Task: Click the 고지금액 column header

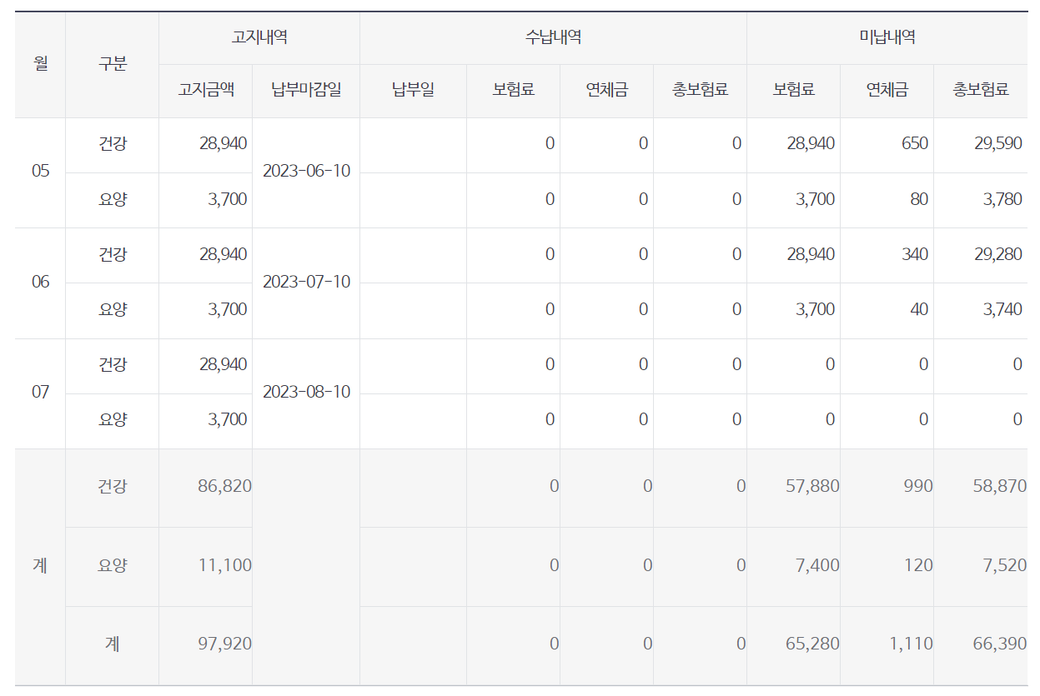Action: click(x=206, y=90)
